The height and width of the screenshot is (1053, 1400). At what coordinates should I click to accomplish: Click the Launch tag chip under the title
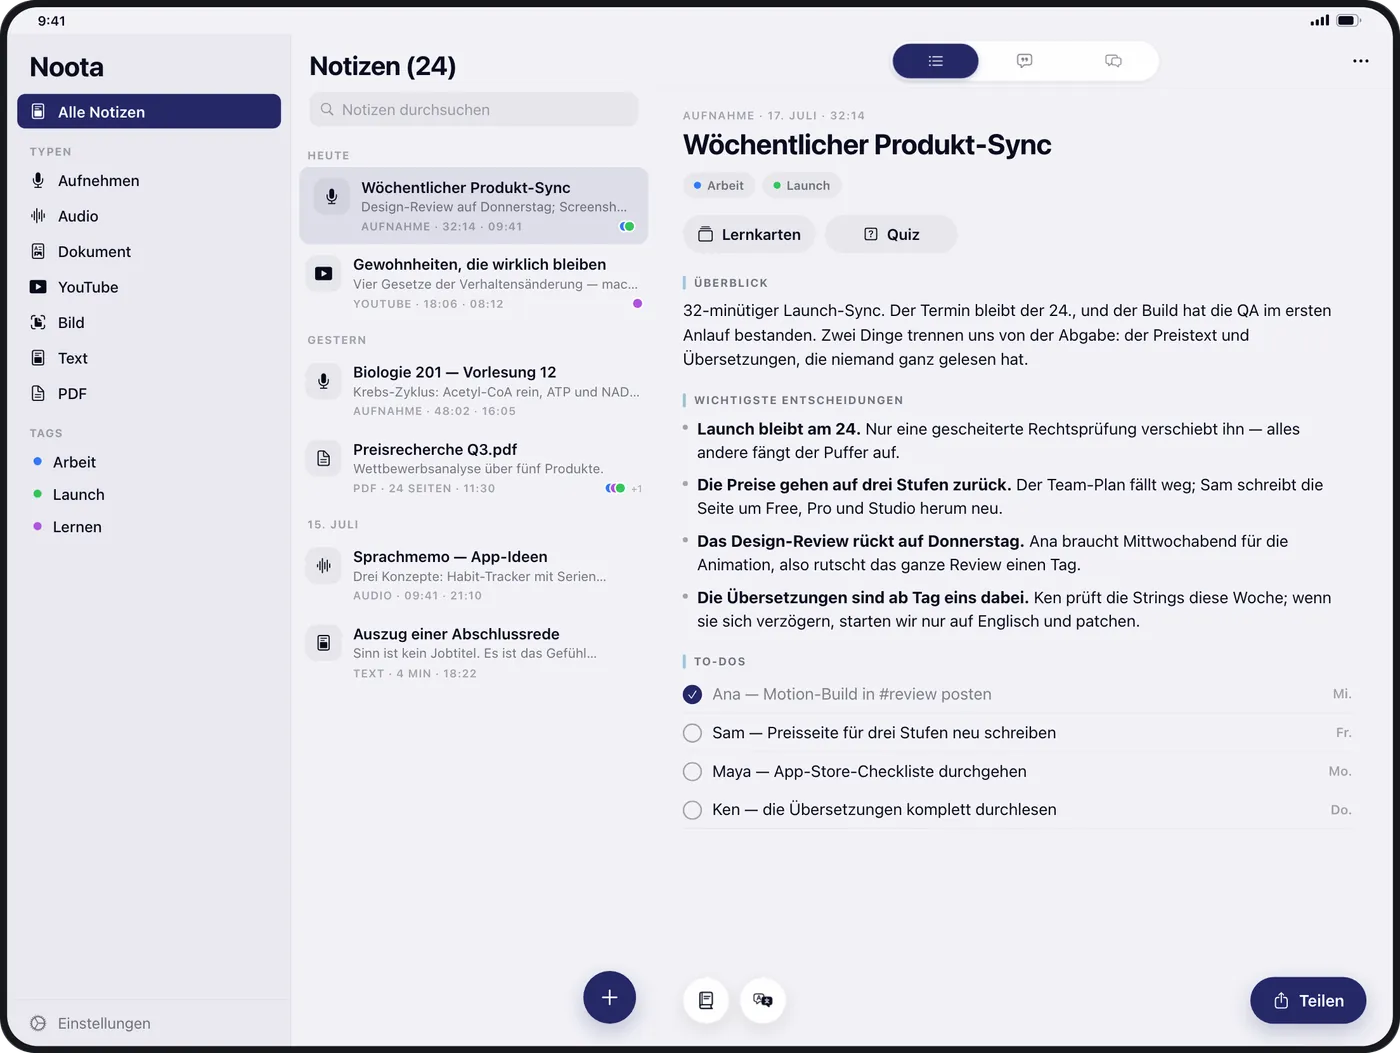point(802,185)
